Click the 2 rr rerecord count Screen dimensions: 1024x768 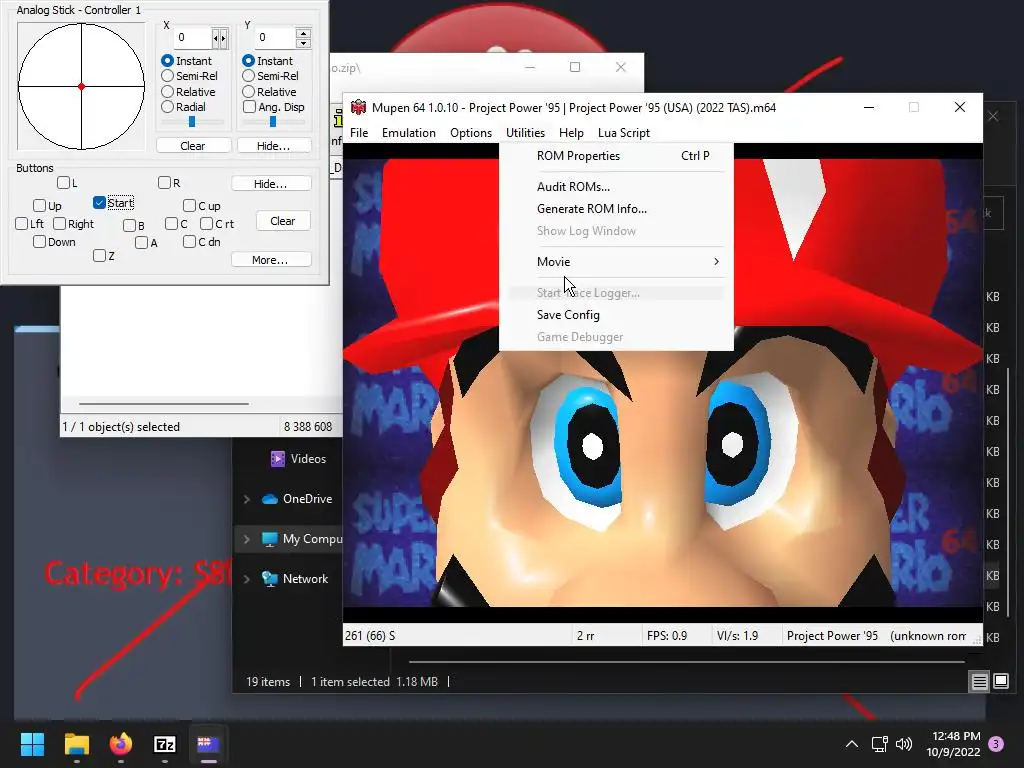586,635
